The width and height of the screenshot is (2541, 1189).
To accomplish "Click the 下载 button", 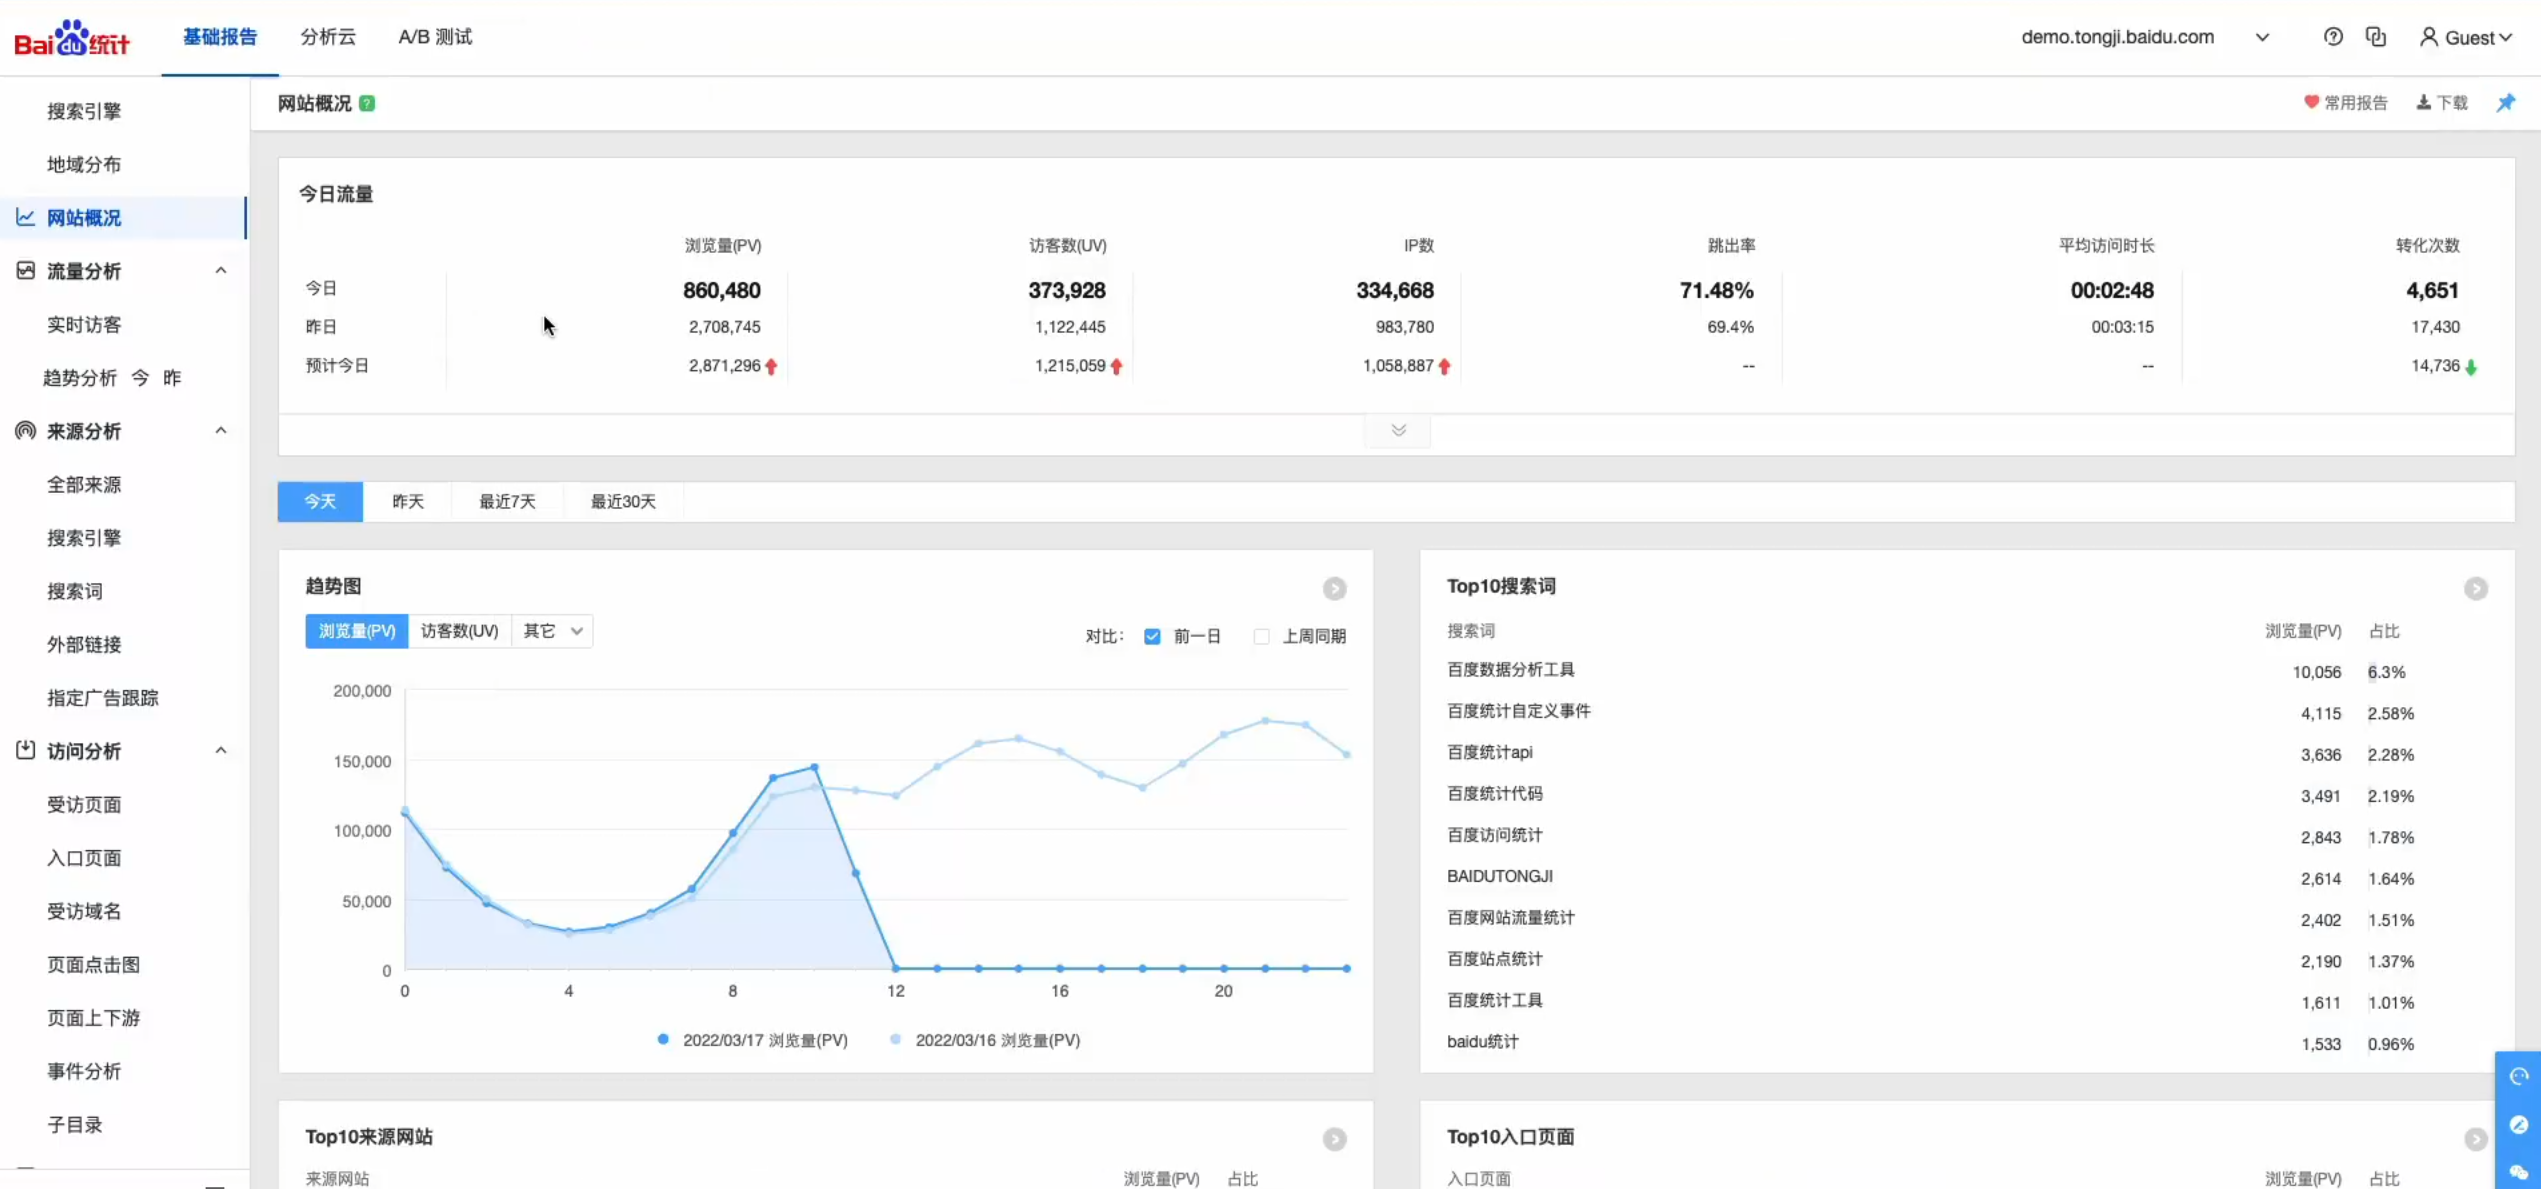I will (2442, 102).
